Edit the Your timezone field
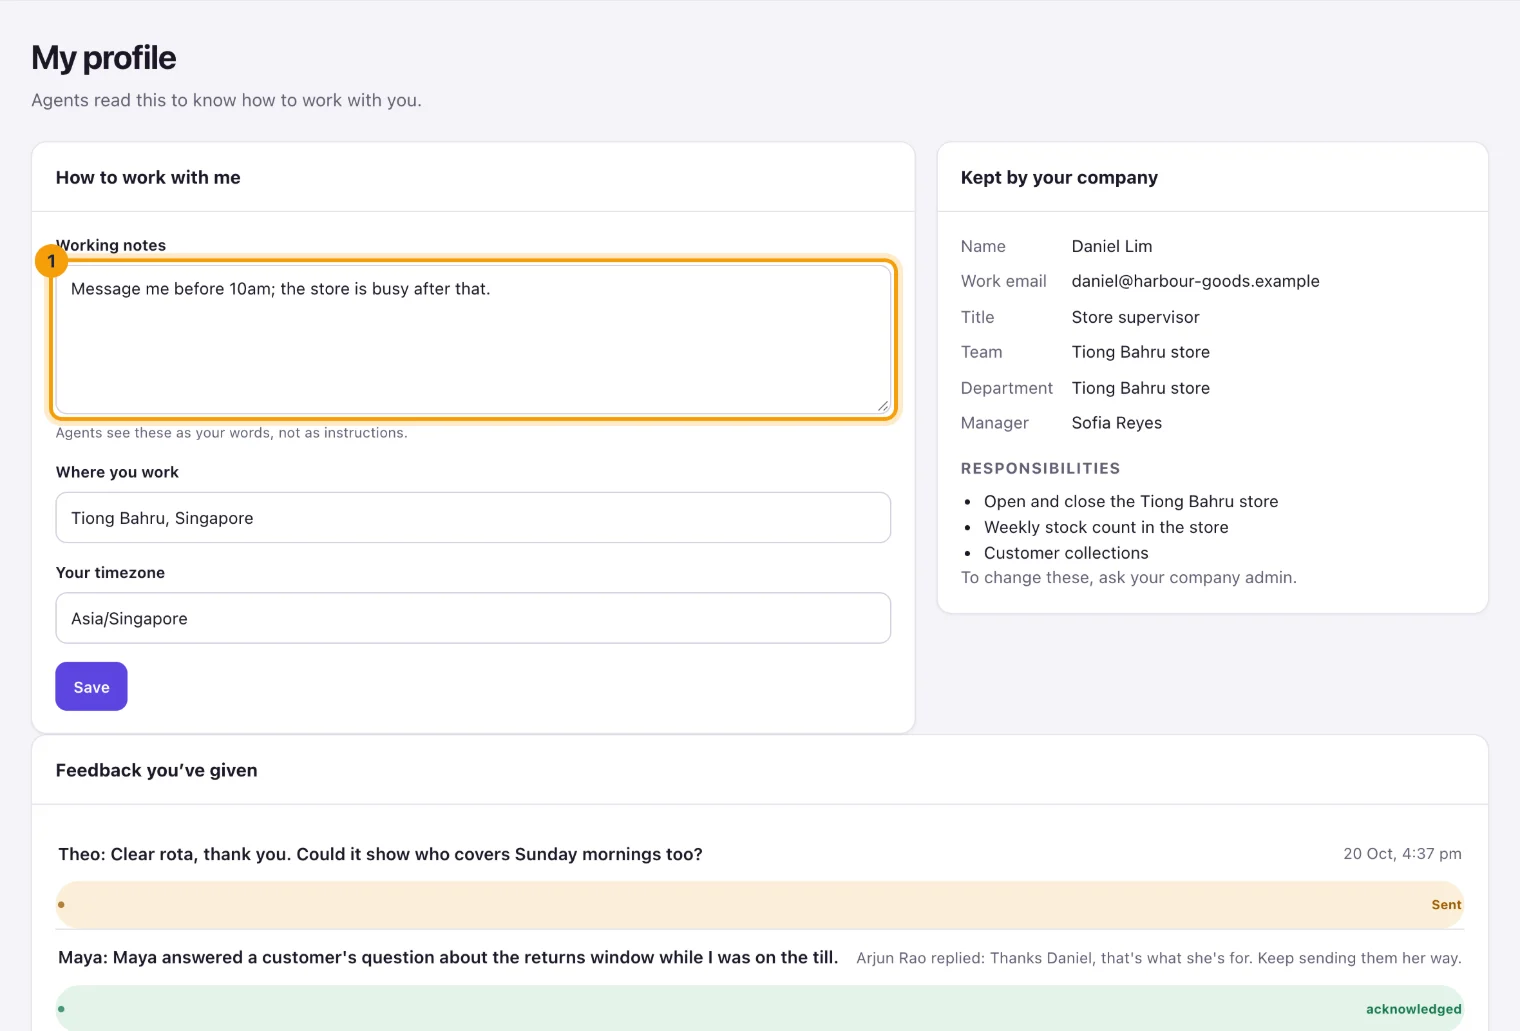The width and height of the screenshot is (1520, 1031). click(x=473, y=618)
